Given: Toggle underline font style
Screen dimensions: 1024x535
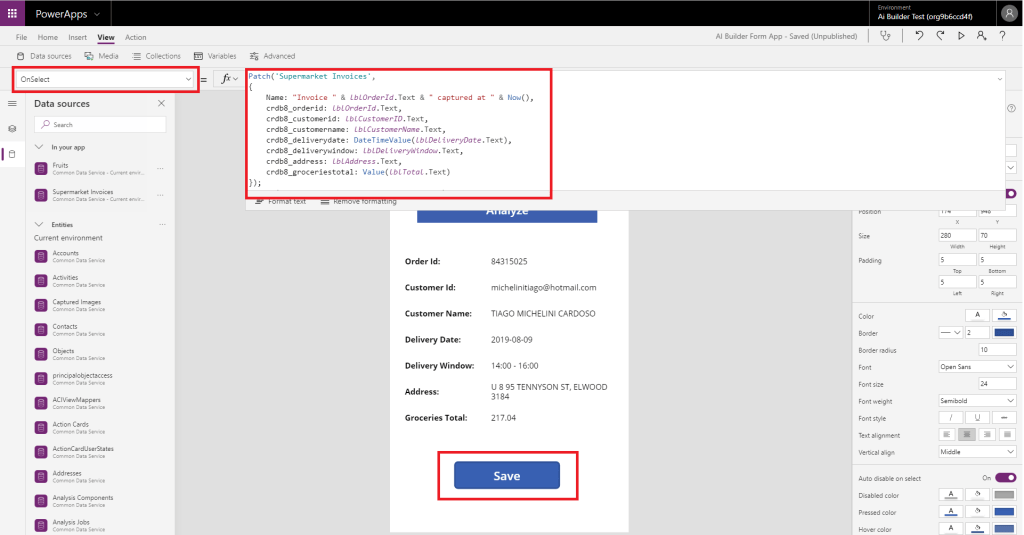Looking at the screenshot, I should pyautogui.click(x=977, y=418).
